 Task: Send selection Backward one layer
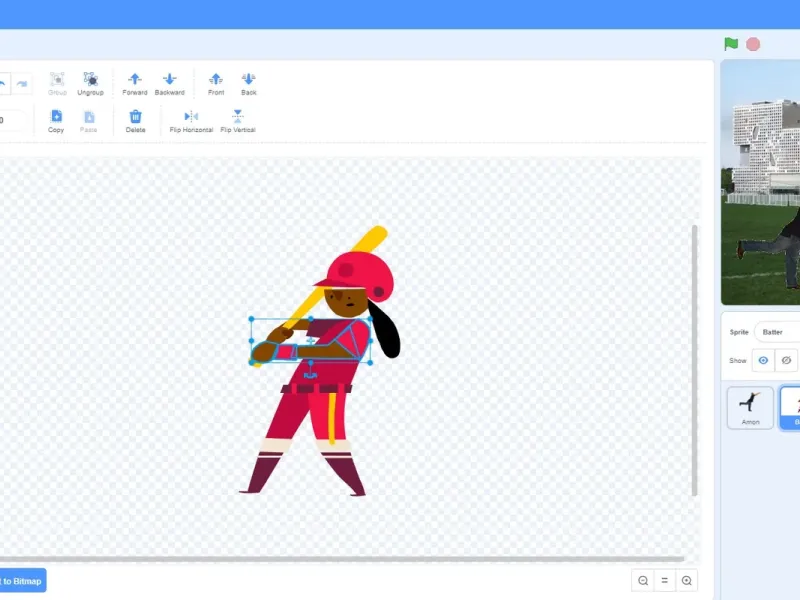(169, 84)
